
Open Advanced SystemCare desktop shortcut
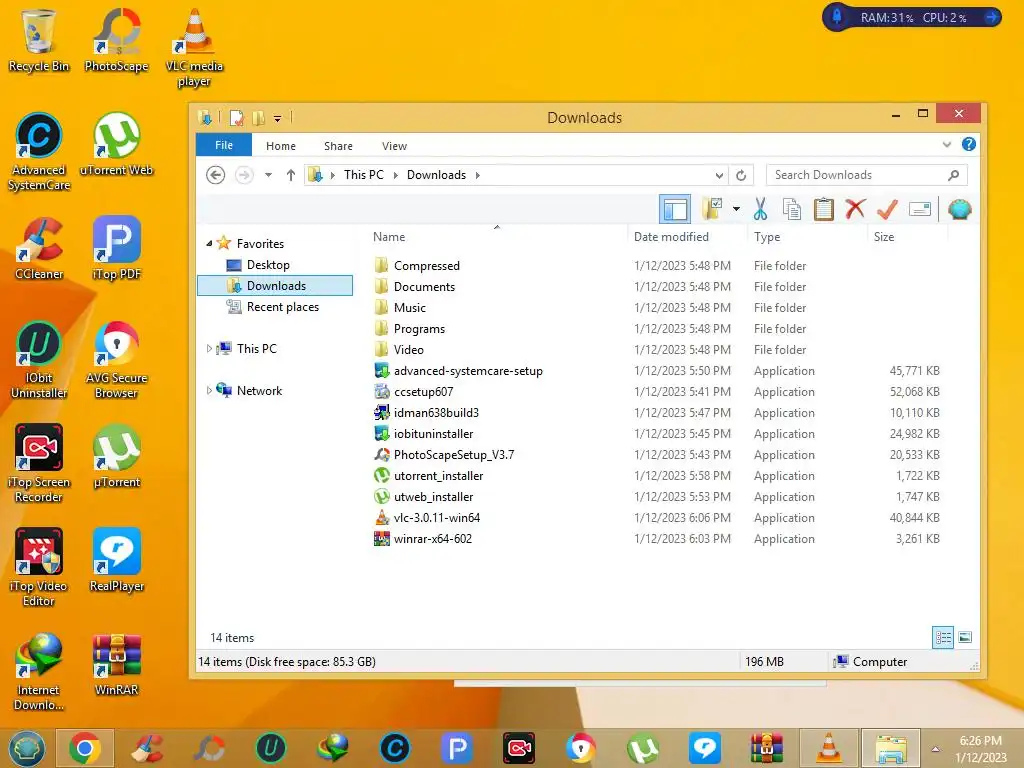coord(39,152)
